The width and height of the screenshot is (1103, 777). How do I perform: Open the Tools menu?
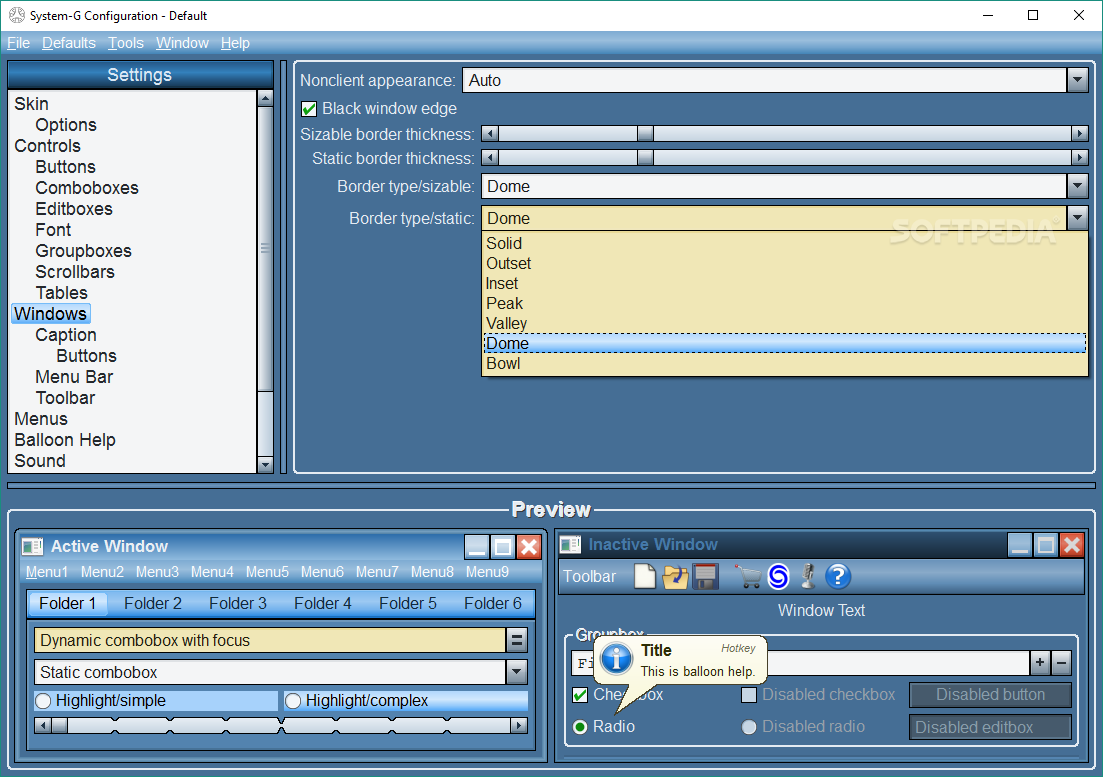coord(126,43)
